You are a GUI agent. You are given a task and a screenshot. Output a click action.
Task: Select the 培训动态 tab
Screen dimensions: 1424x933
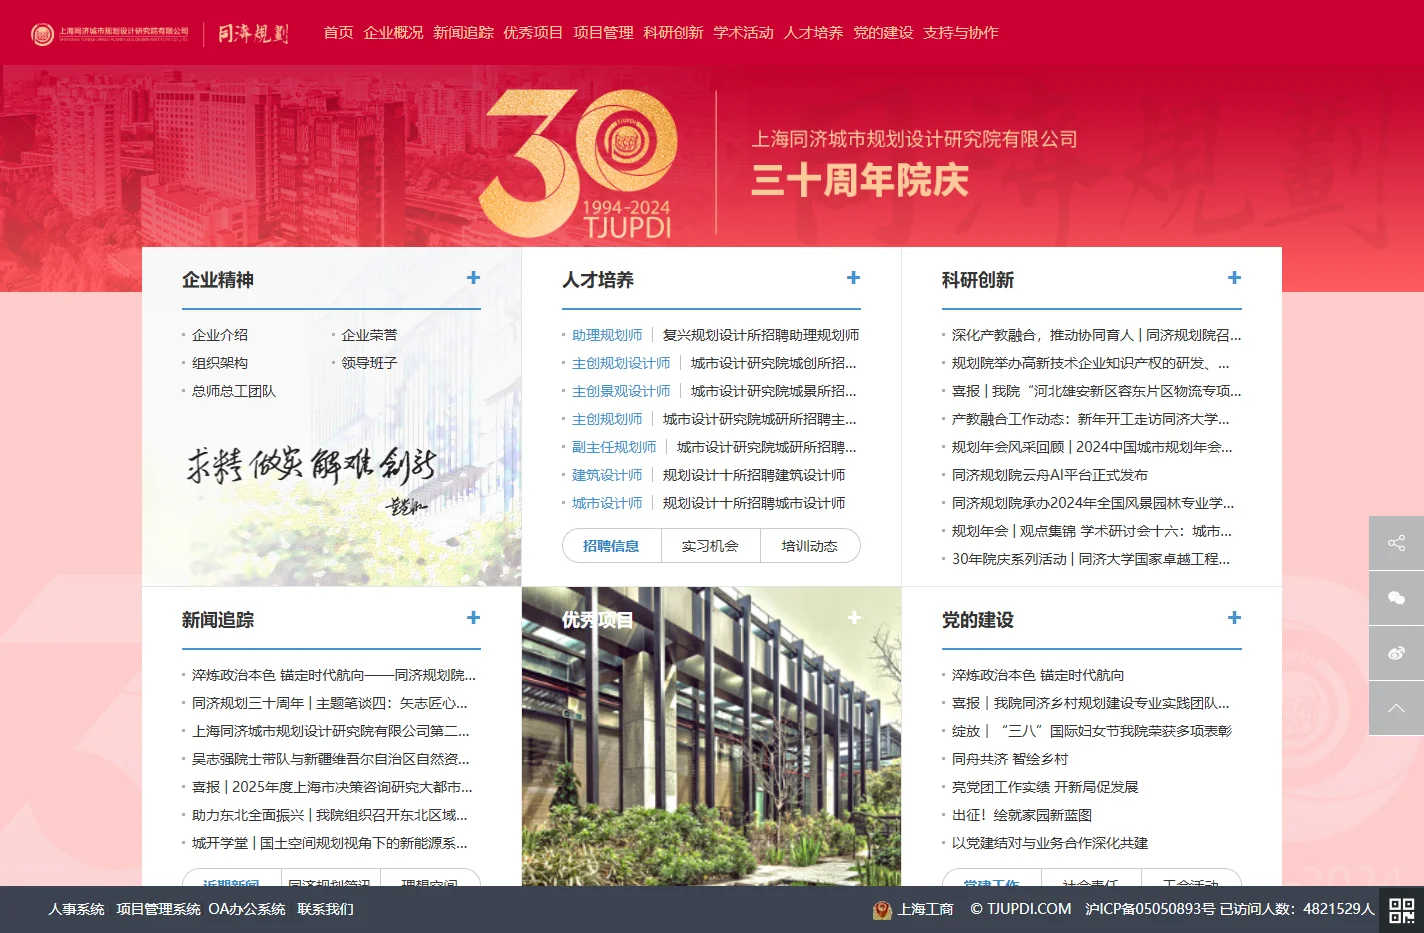pos(810,546)
